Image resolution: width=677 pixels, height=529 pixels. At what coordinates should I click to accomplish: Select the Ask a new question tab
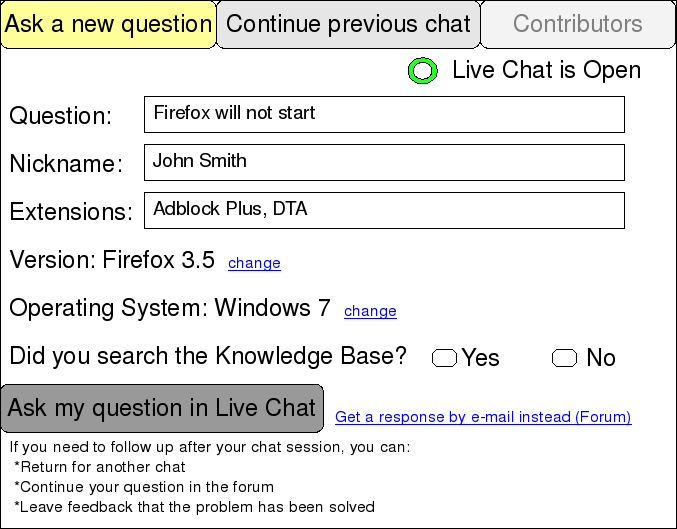[x=108, y=24]
